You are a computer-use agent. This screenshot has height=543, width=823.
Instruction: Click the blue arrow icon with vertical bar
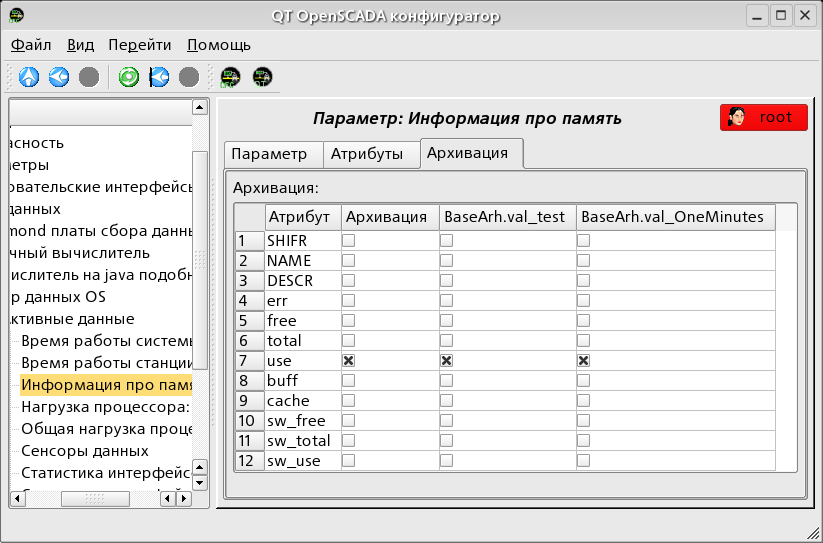point(158,77)
